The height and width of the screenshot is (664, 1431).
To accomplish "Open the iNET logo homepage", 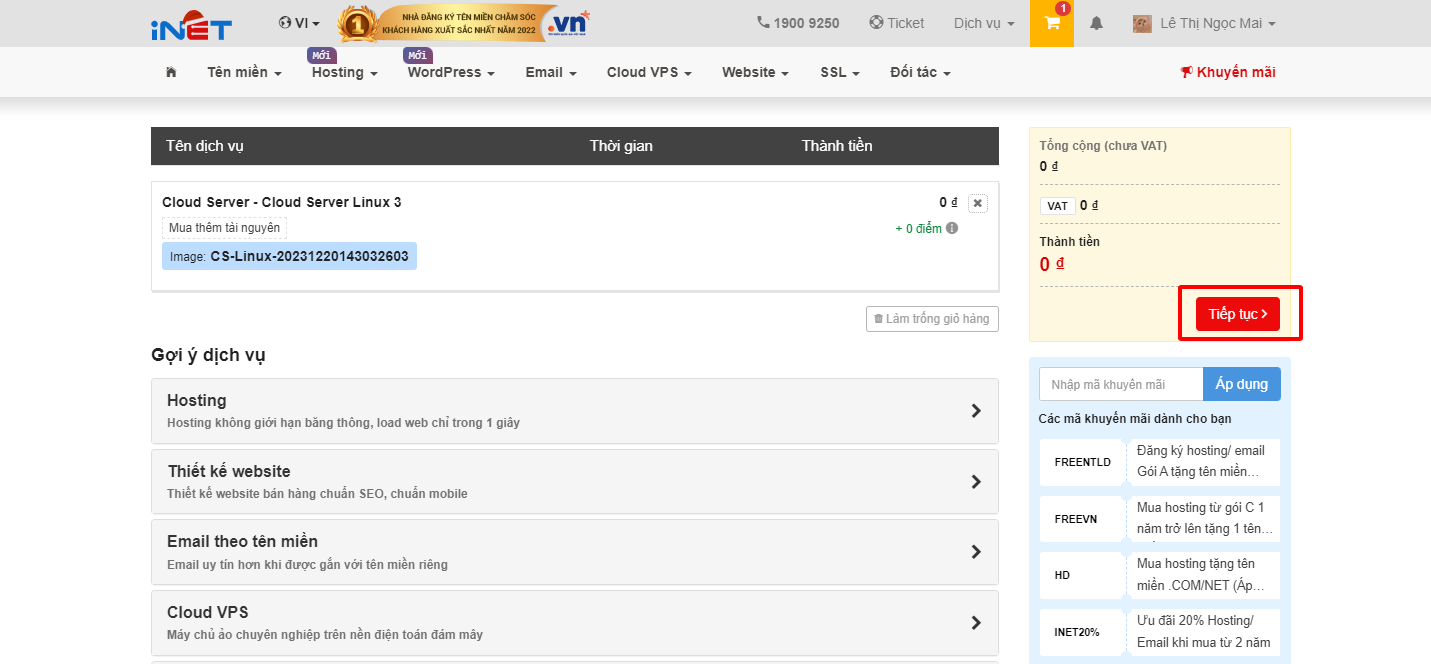I will (x=191, y=24).
